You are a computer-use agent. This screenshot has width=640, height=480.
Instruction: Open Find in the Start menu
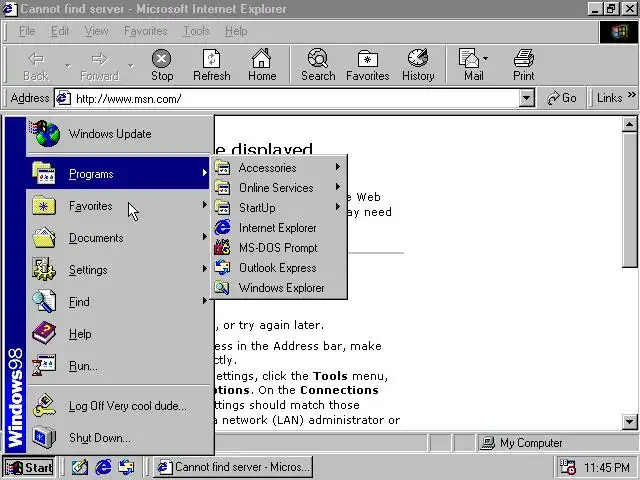coord(118,302)
